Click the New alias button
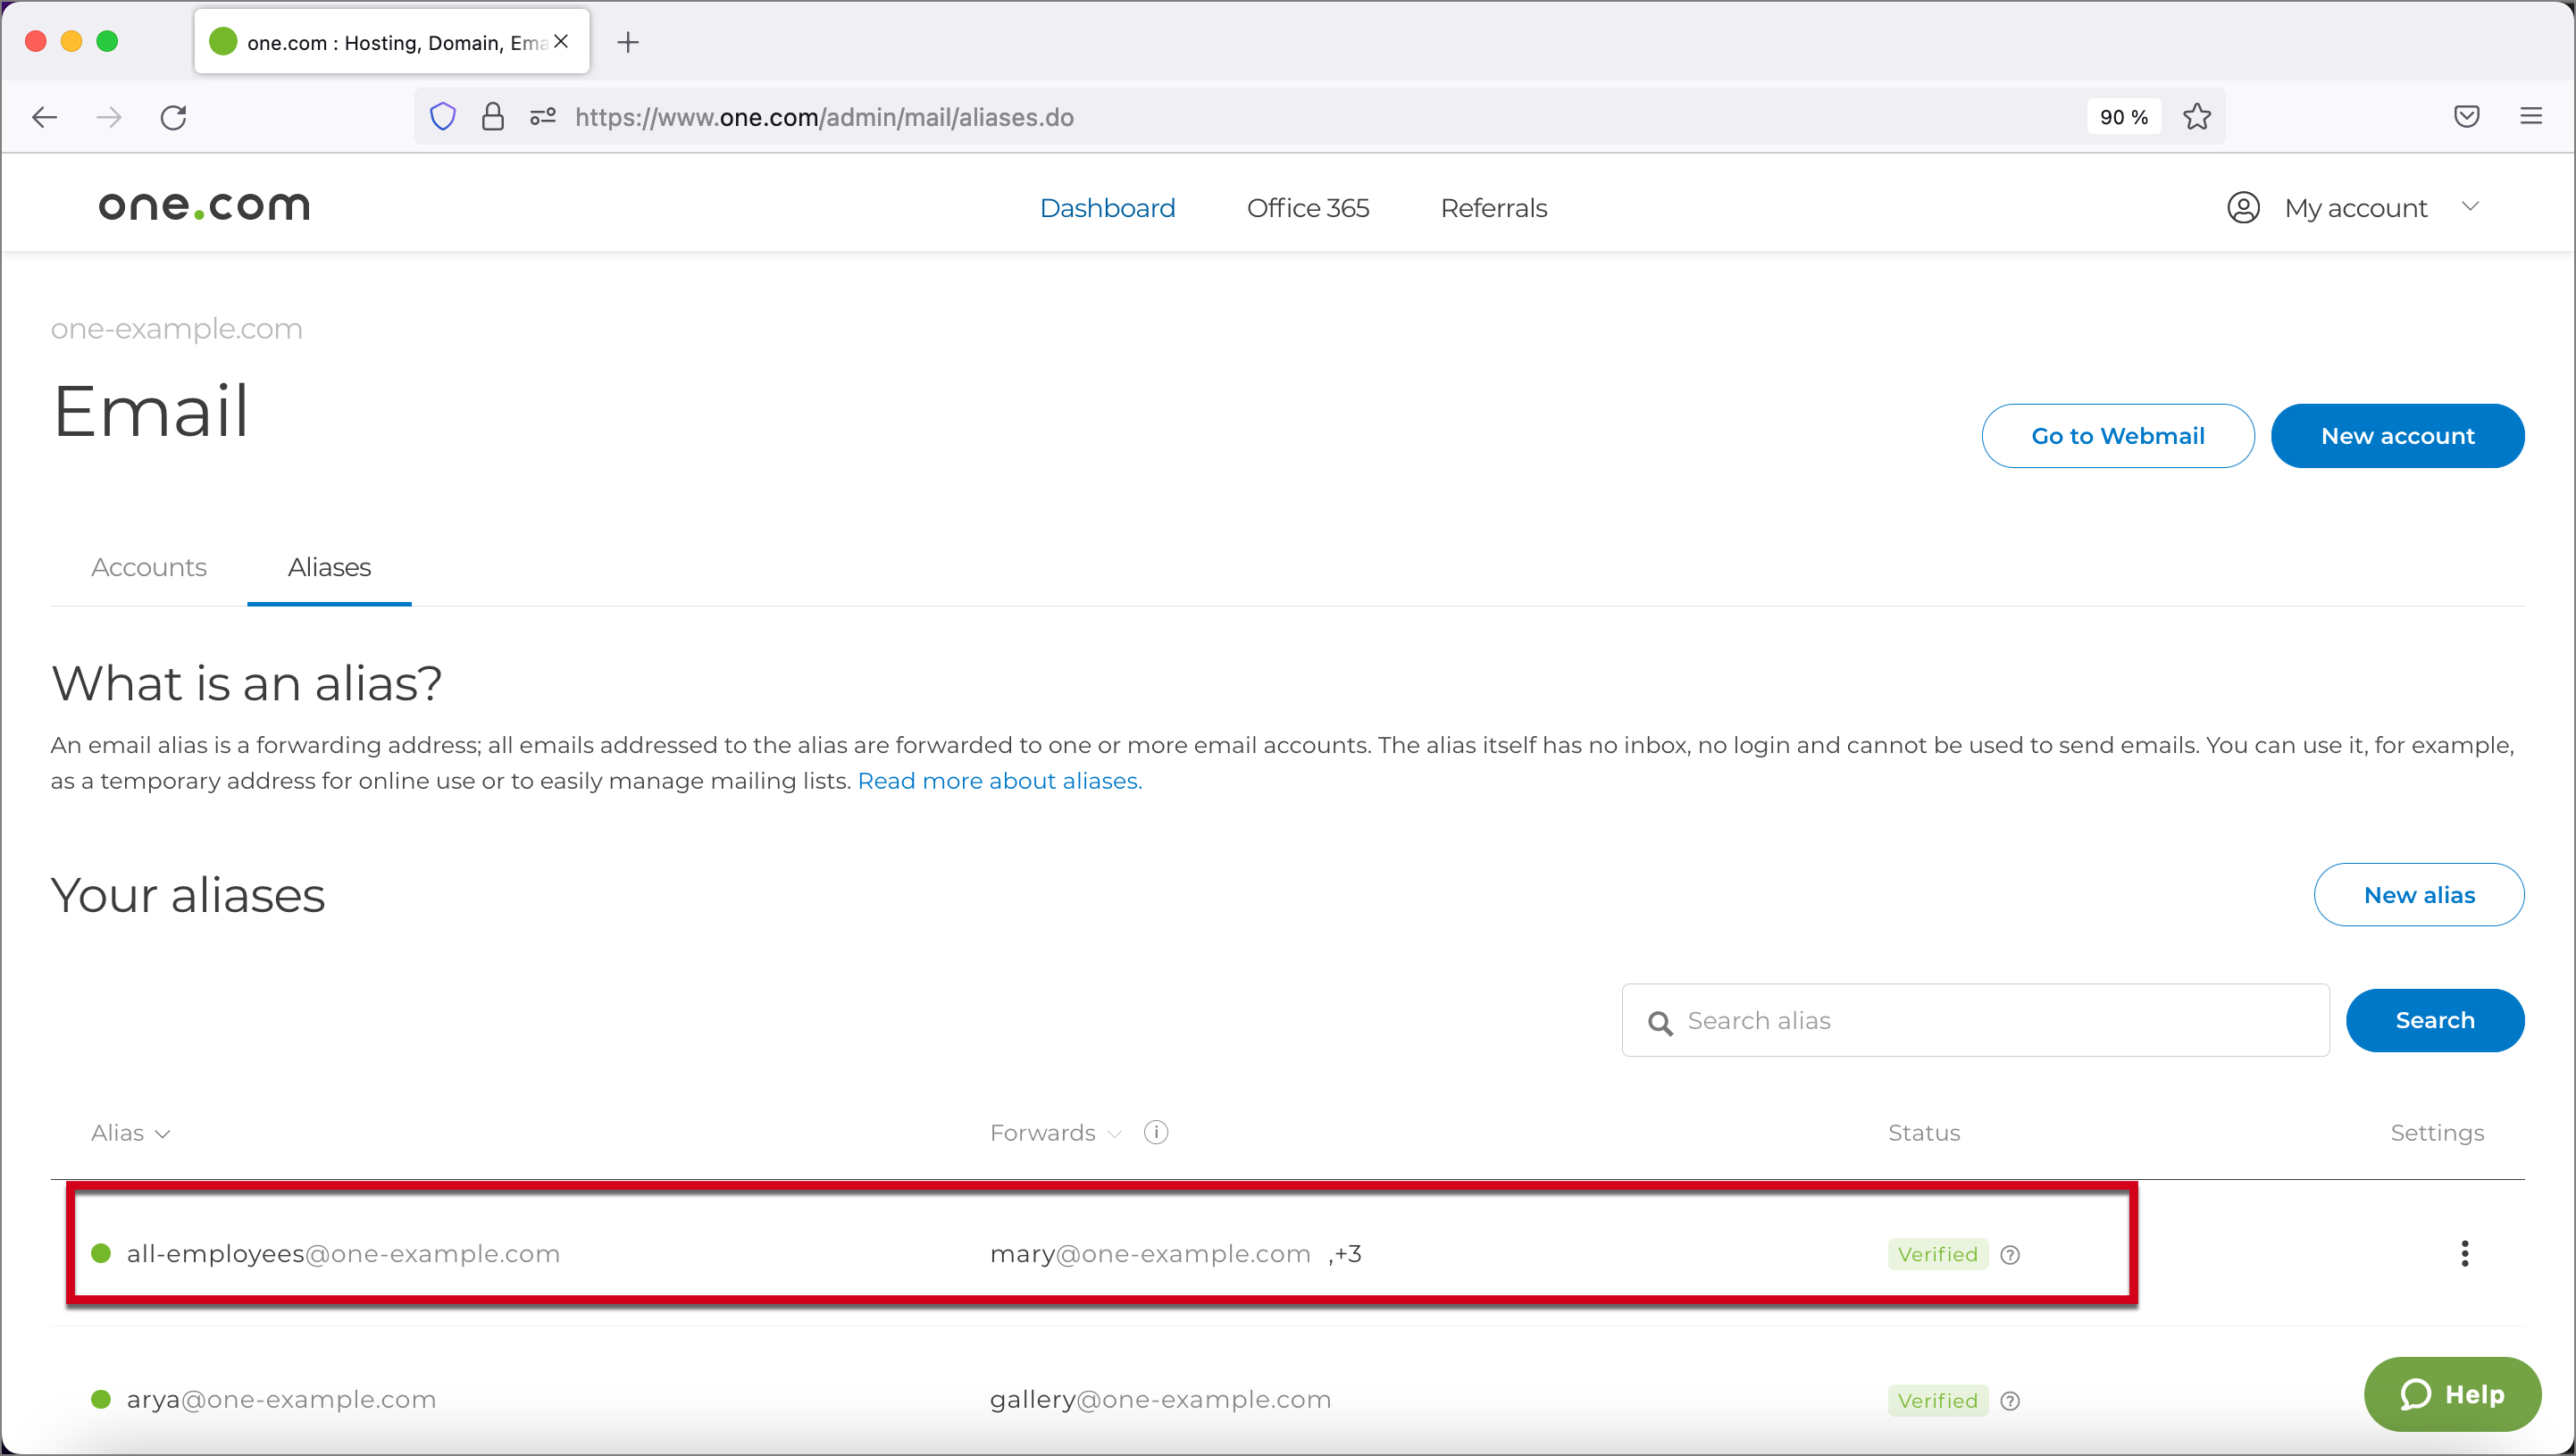This screenshot has width=2576, height=1456. point(2418,895)
